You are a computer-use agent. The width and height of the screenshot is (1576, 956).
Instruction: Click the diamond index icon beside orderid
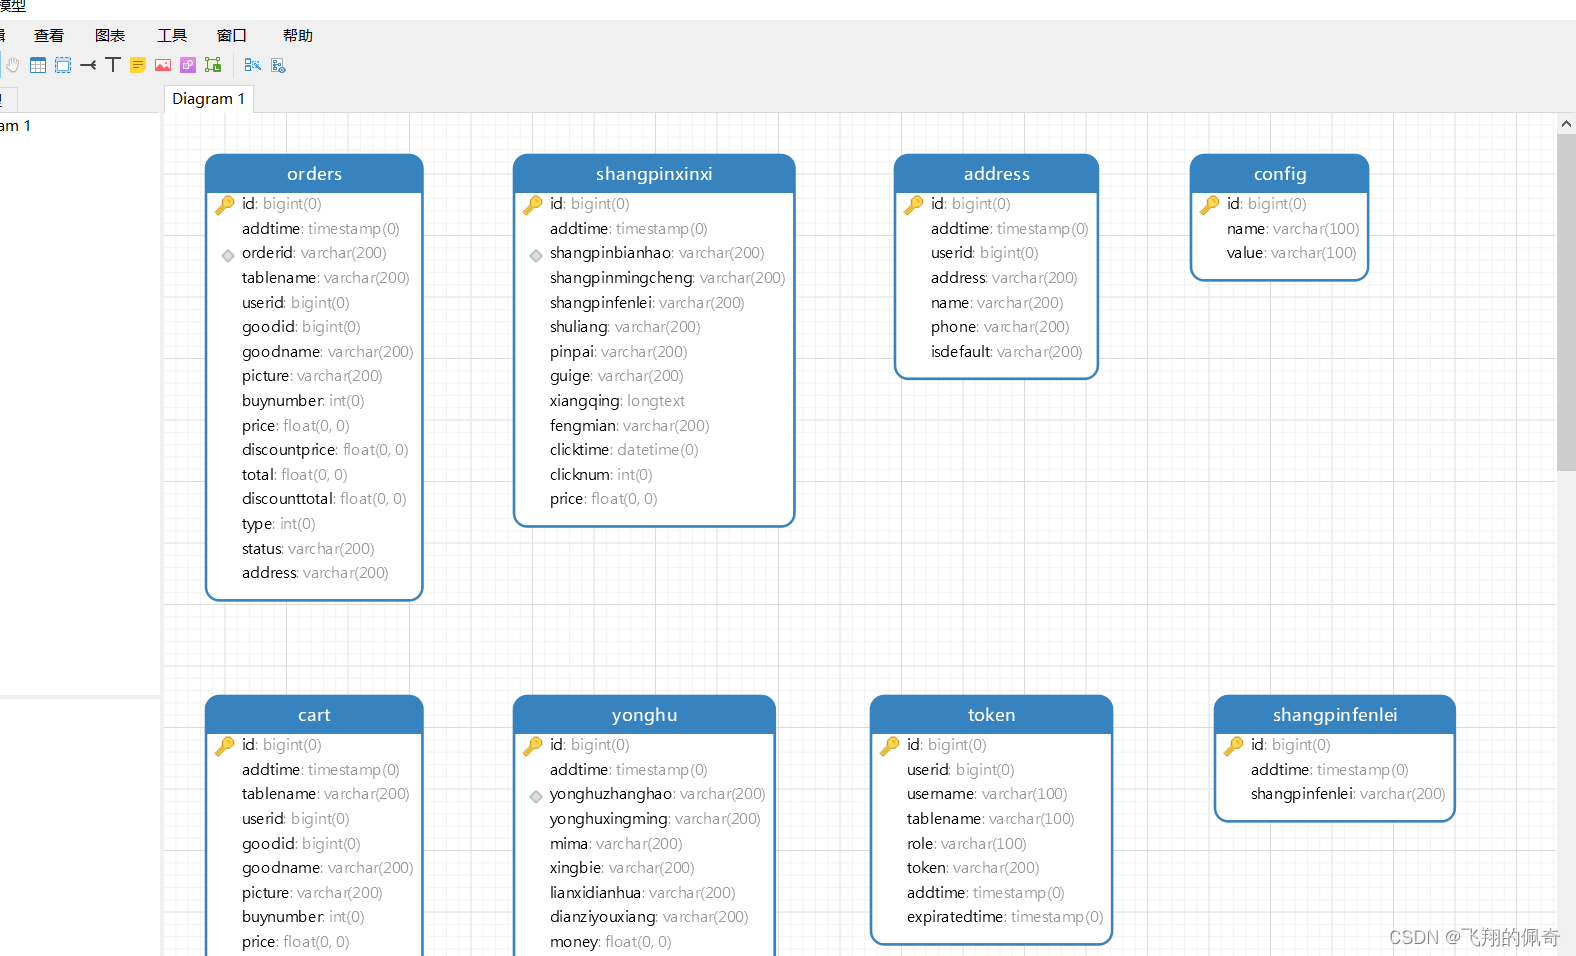tap(228, 255)
